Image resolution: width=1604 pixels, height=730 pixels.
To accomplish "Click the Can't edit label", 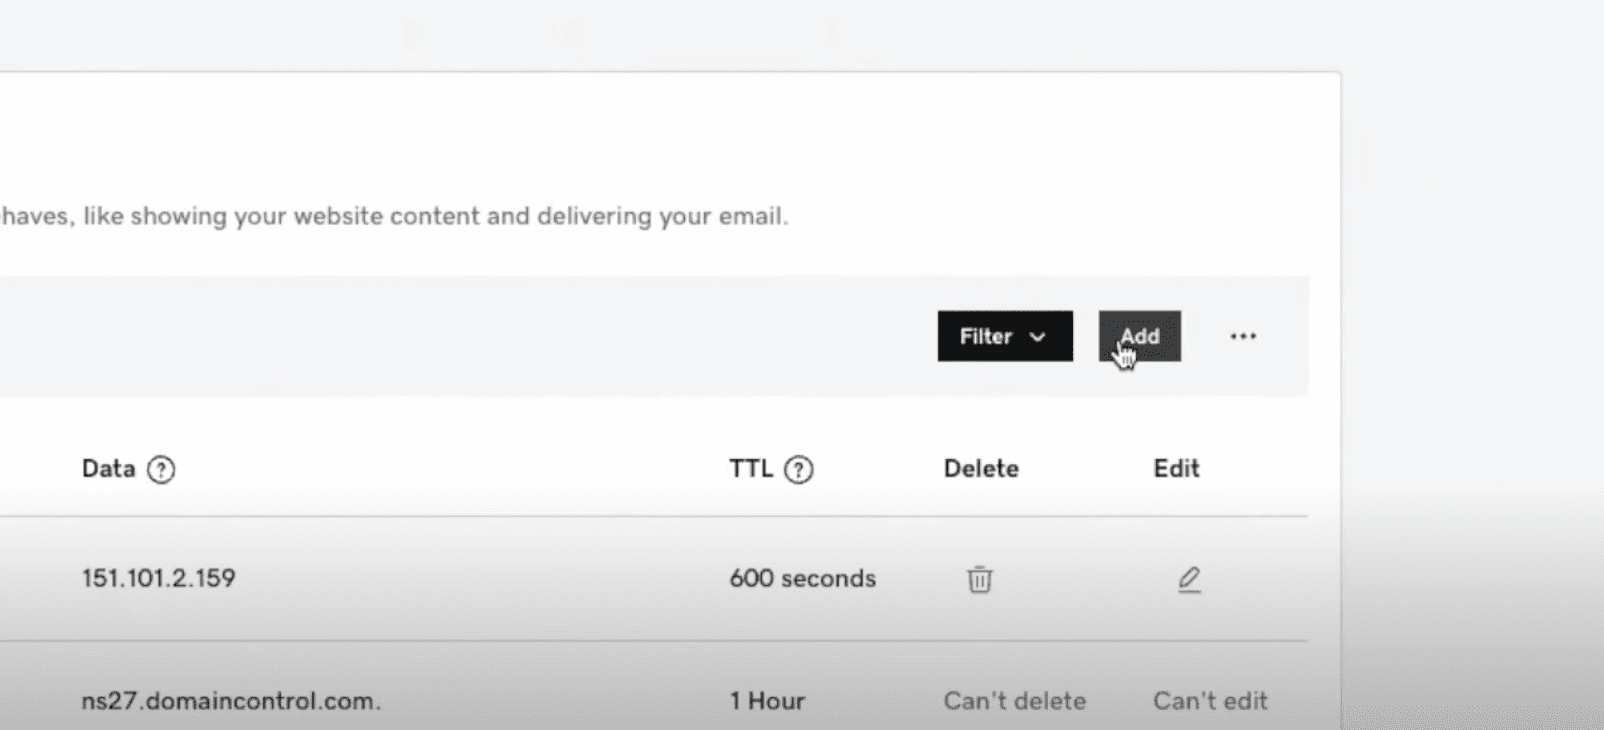I will (x=1210, y=701).
